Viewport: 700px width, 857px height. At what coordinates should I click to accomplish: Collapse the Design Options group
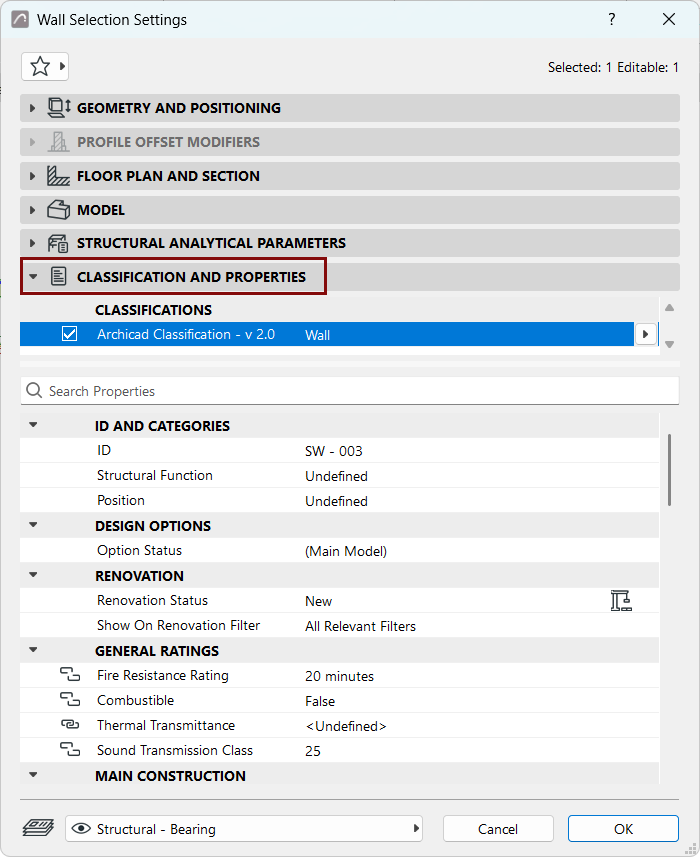click(x=33, y=525)
